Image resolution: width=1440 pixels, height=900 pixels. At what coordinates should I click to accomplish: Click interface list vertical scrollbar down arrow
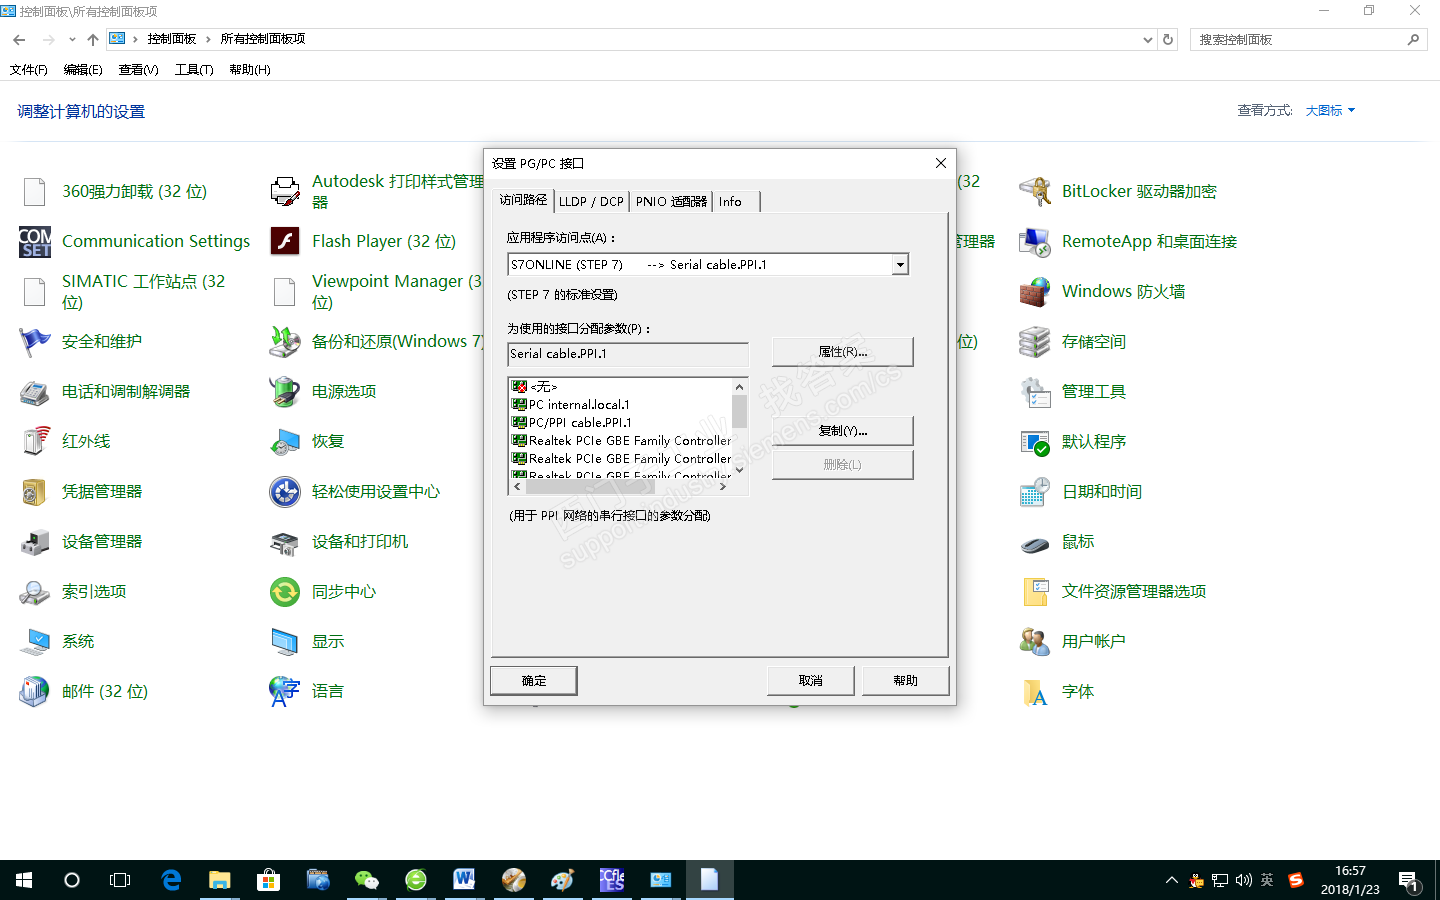(740, 470)
